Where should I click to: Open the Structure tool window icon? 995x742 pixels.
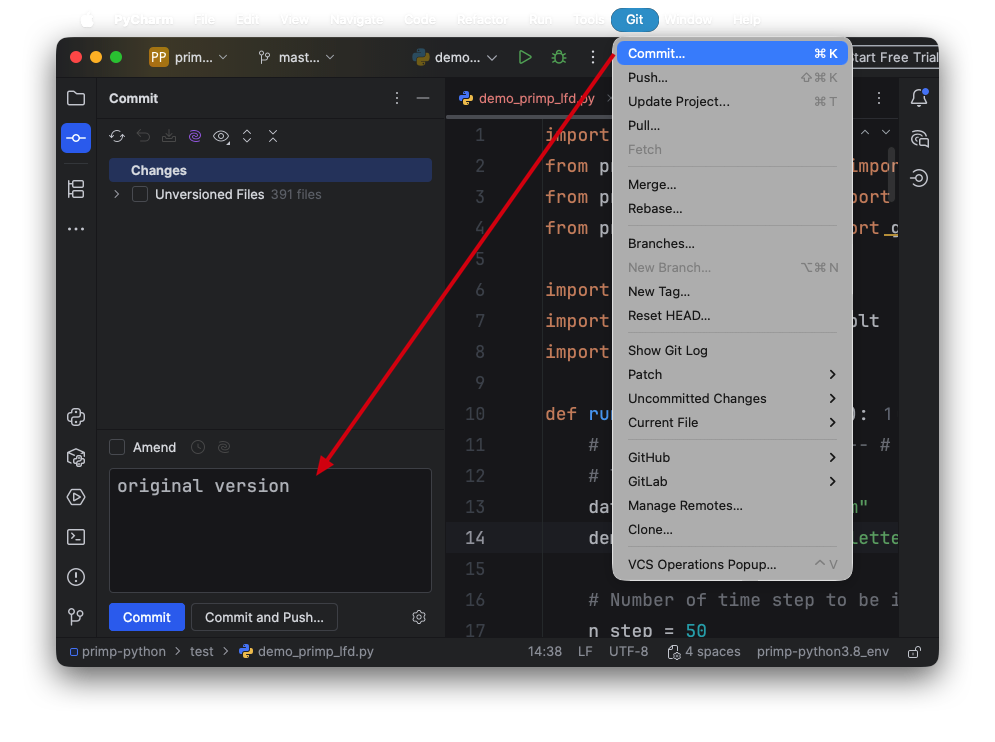[x=76, y=189]
